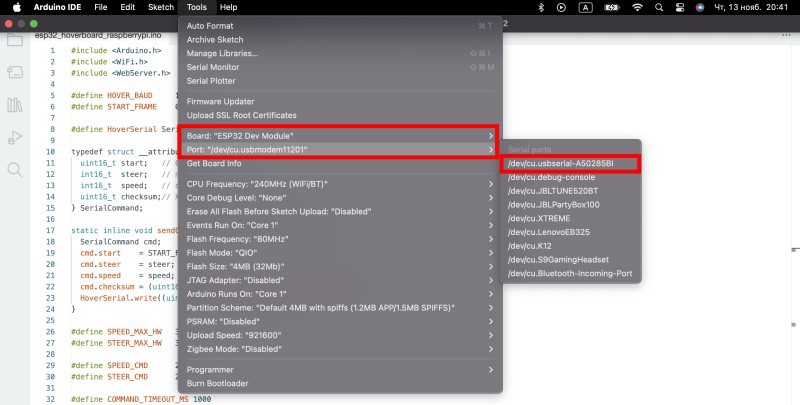Screen dimensions: 800x405
Task: Expand Zigbee Mode "Disabled" submenu
Action: (340, 349)
